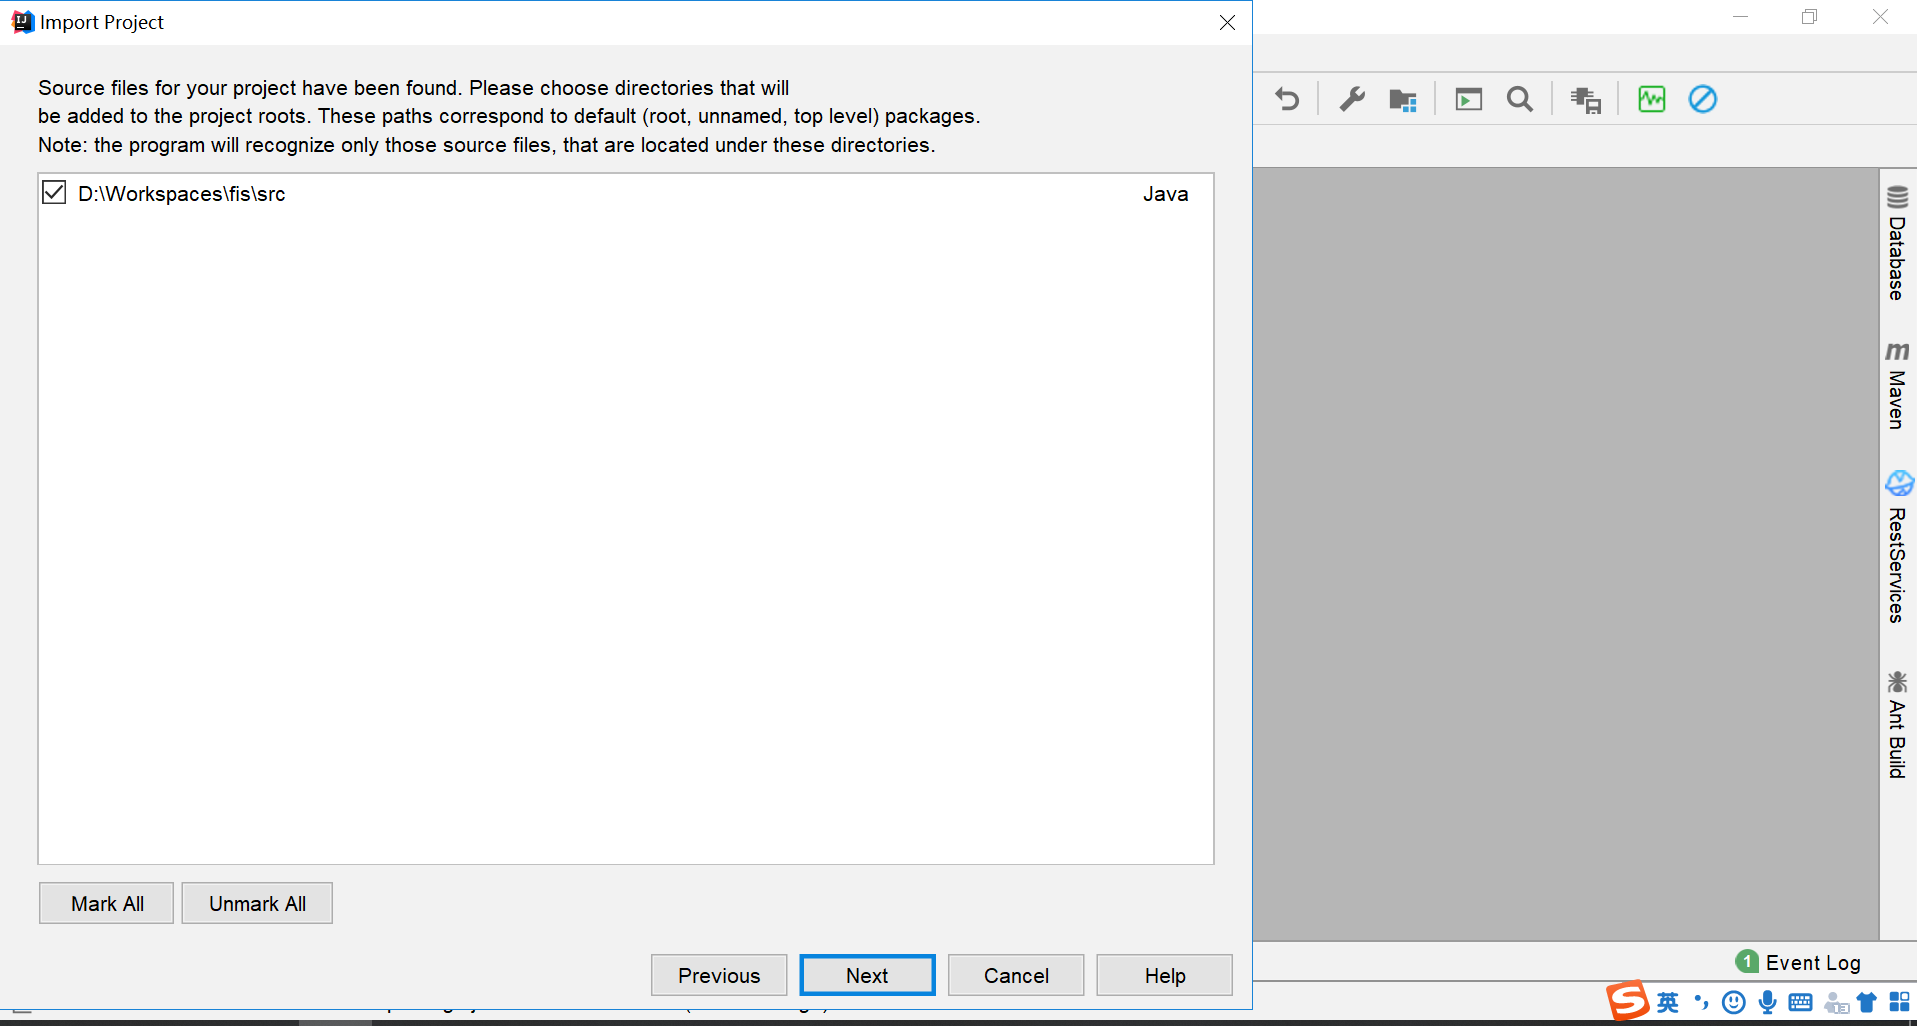This screenshot has width=1917, height=1026.
Task: Click the Unmark All button
Action: [x=257, y=903]
